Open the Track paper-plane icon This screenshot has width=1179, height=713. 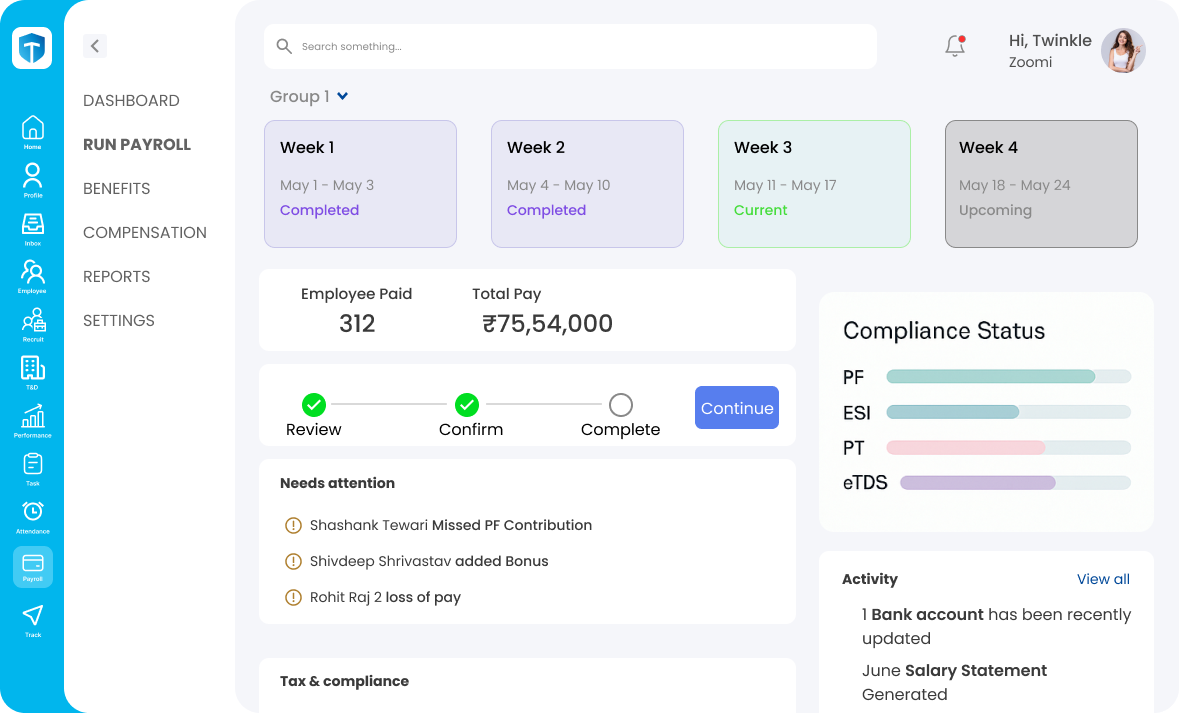tap(32, 615)
